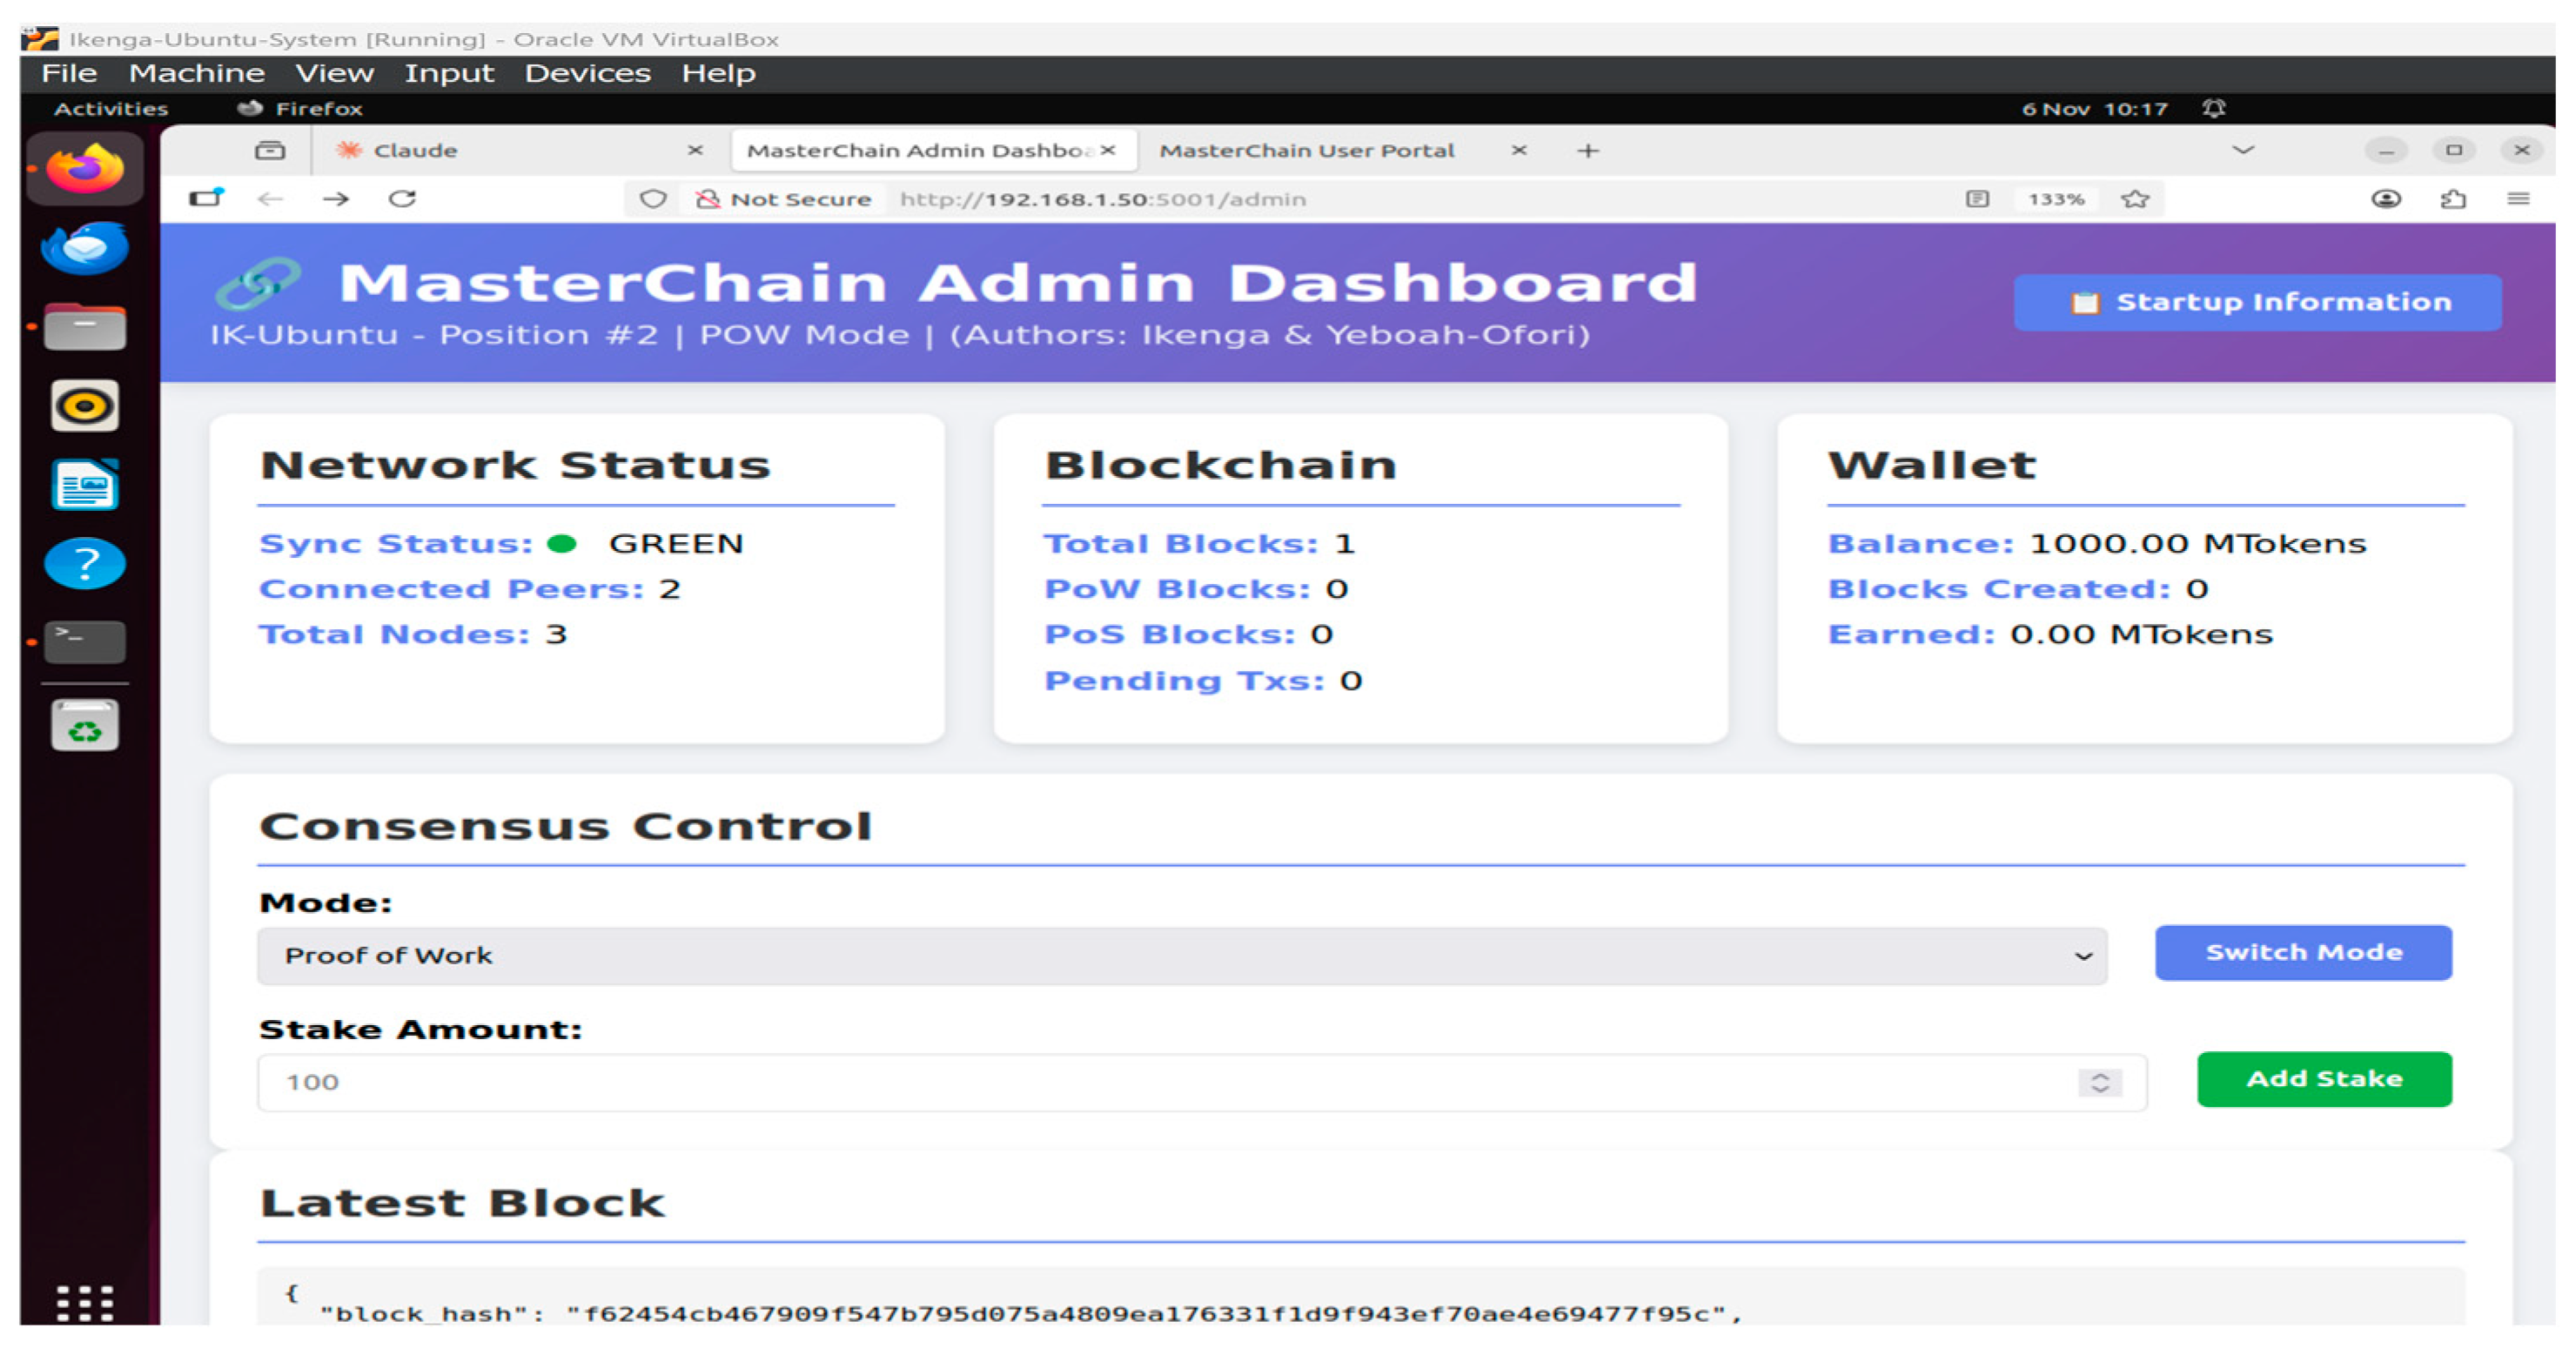Open Firefox from the Ubuntu dock
This screenshot has height=1355, width=2576.
click(x=85, y=168)
